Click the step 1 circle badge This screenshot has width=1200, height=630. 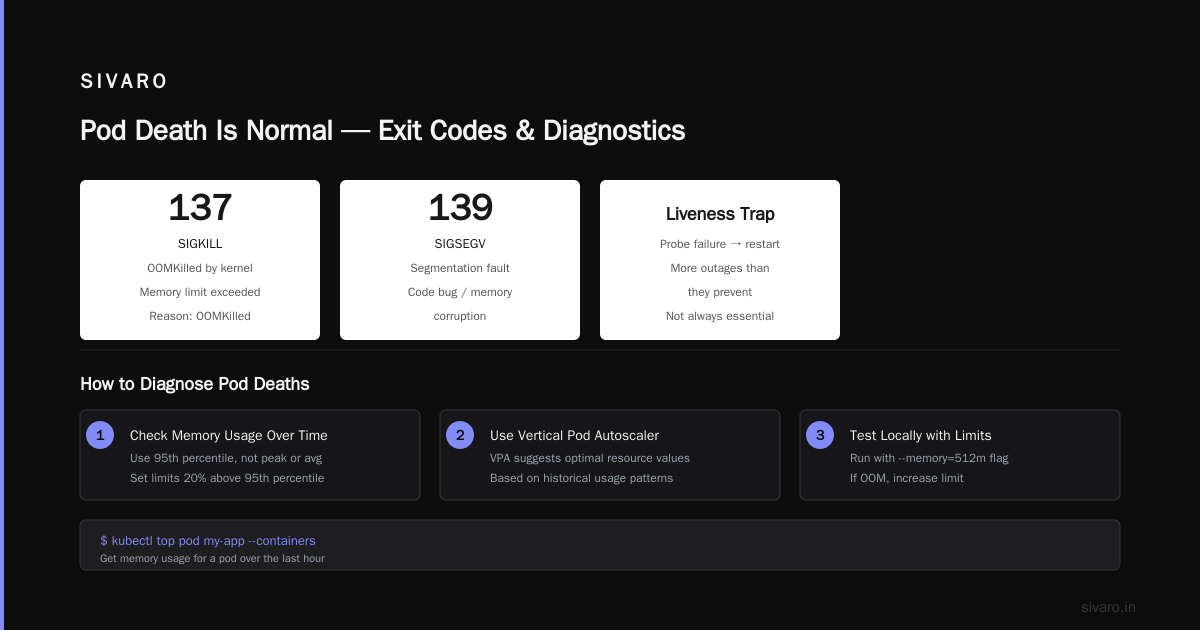point(100,435)
